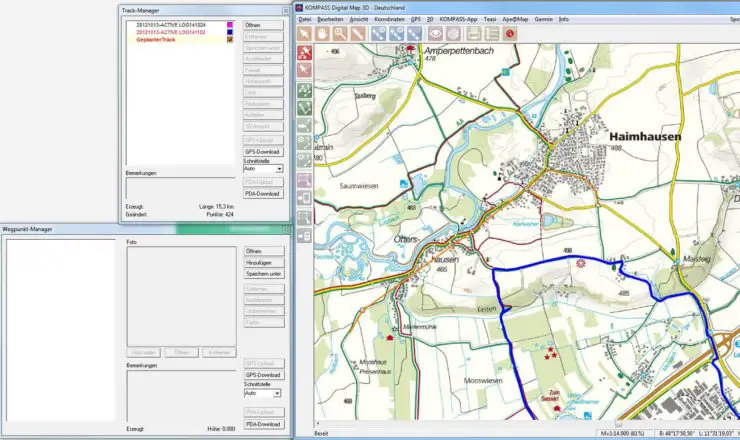Open the 3D menu
Viewport: 740px width, 440px height.
pos(430,19)
